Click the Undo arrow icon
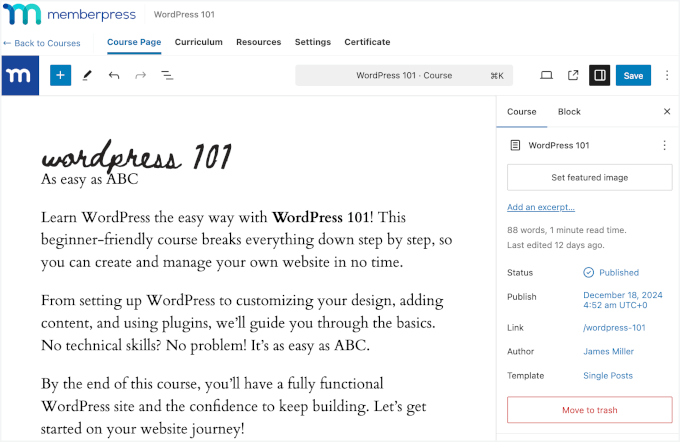Image resolution: width=680 pixels, height=442 pixels. pos(114,75)
